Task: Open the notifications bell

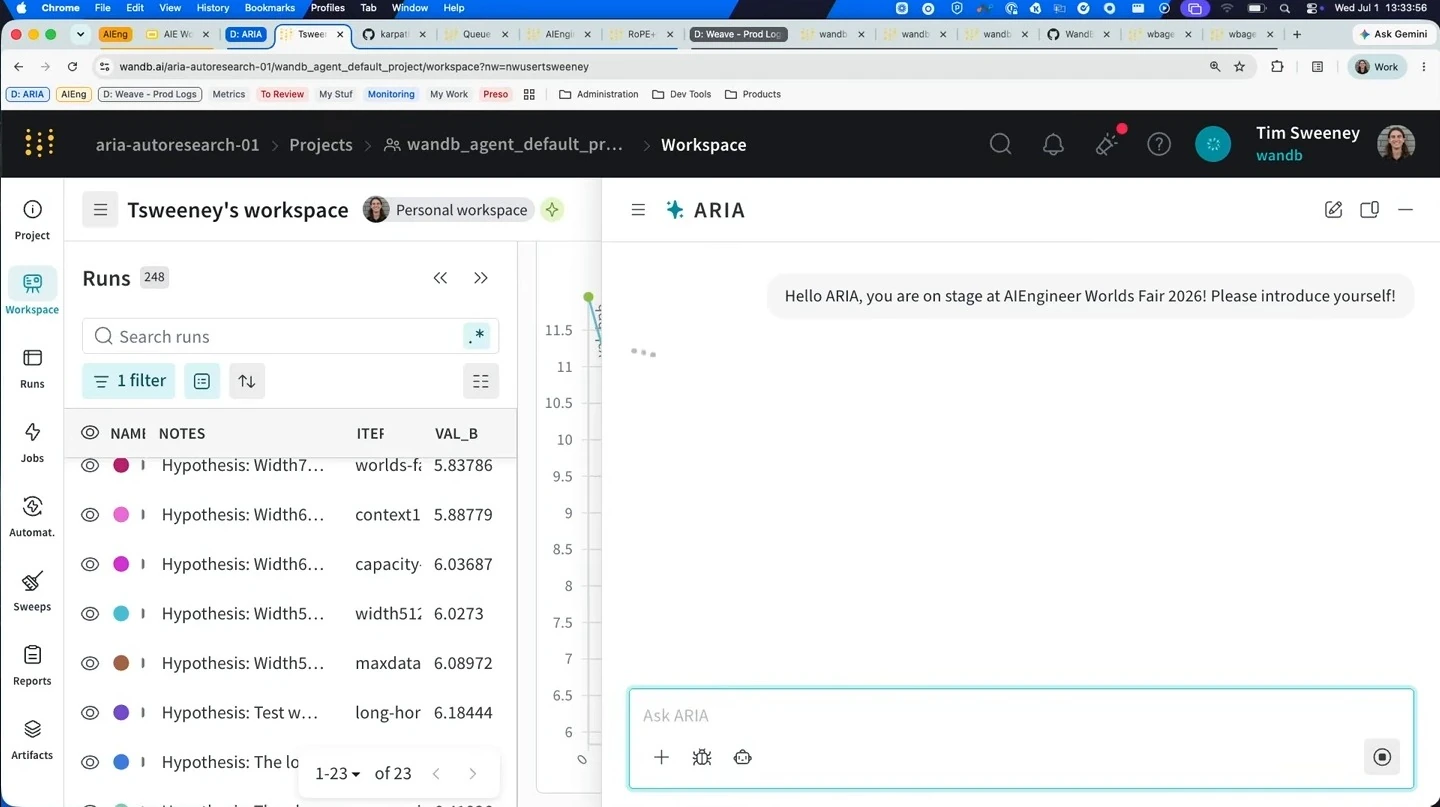Action: pyautogui.click(x=1053, y=144)
